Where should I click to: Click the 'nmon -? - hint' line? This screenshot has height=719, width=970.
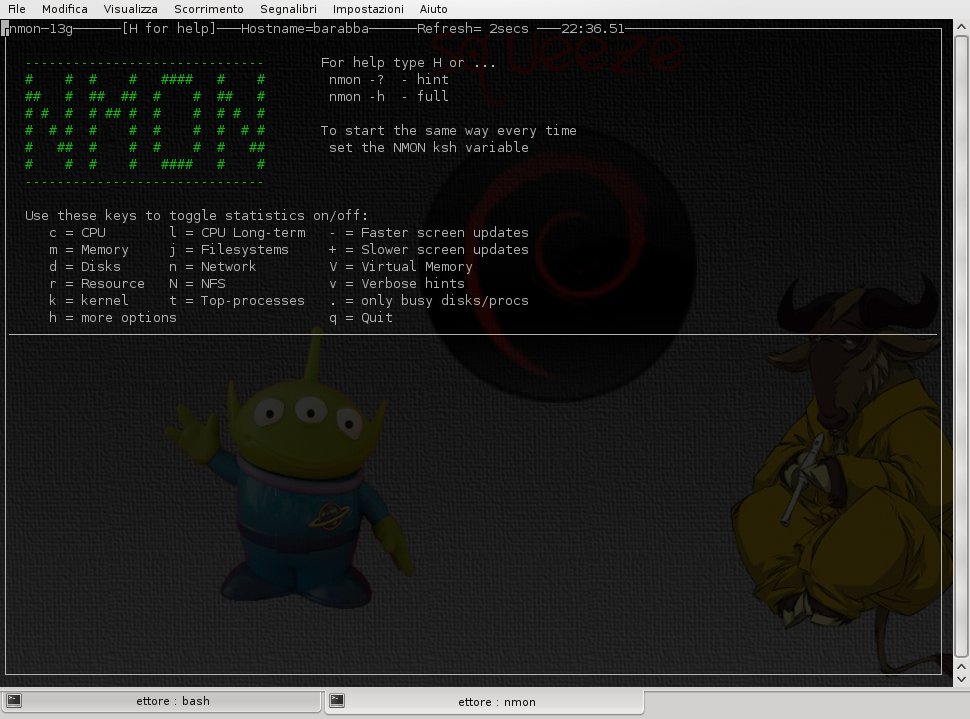[x=388, y=79]
